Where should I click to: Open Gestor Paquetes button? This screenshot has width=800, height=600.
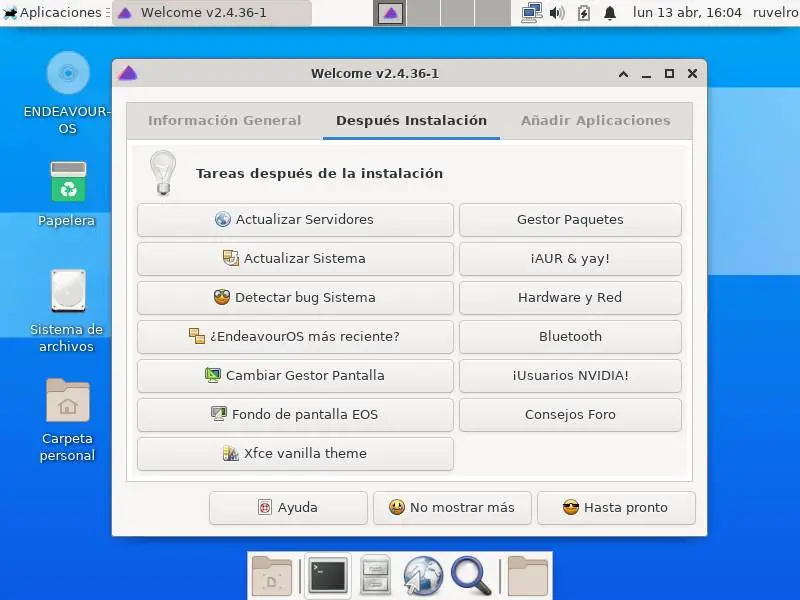click(570, 219)
